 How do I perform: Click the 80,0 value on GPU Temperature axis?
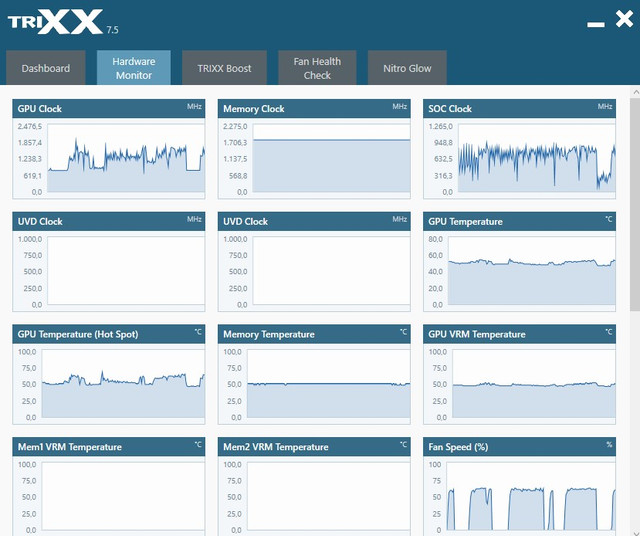(436, 239)
